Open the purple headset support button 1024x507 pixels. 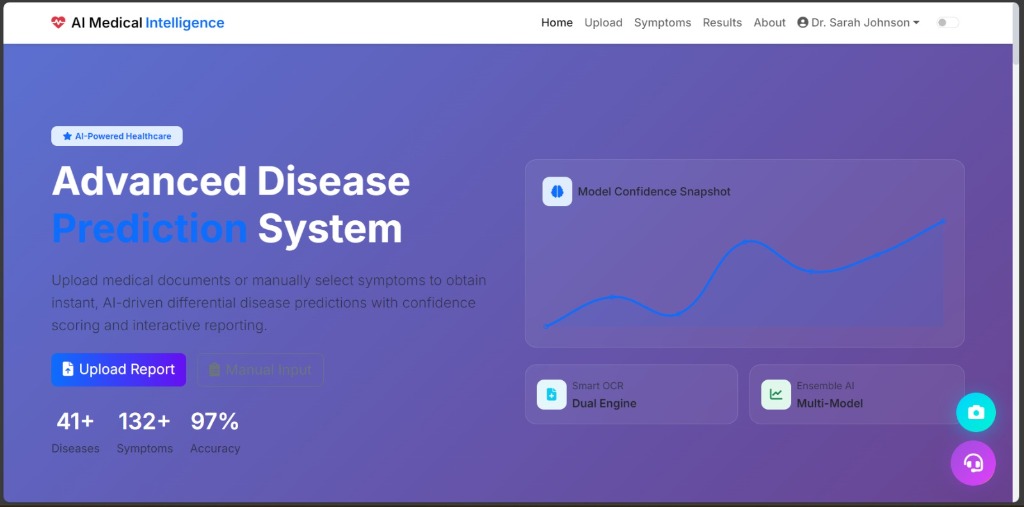click(x=973, y=463)
